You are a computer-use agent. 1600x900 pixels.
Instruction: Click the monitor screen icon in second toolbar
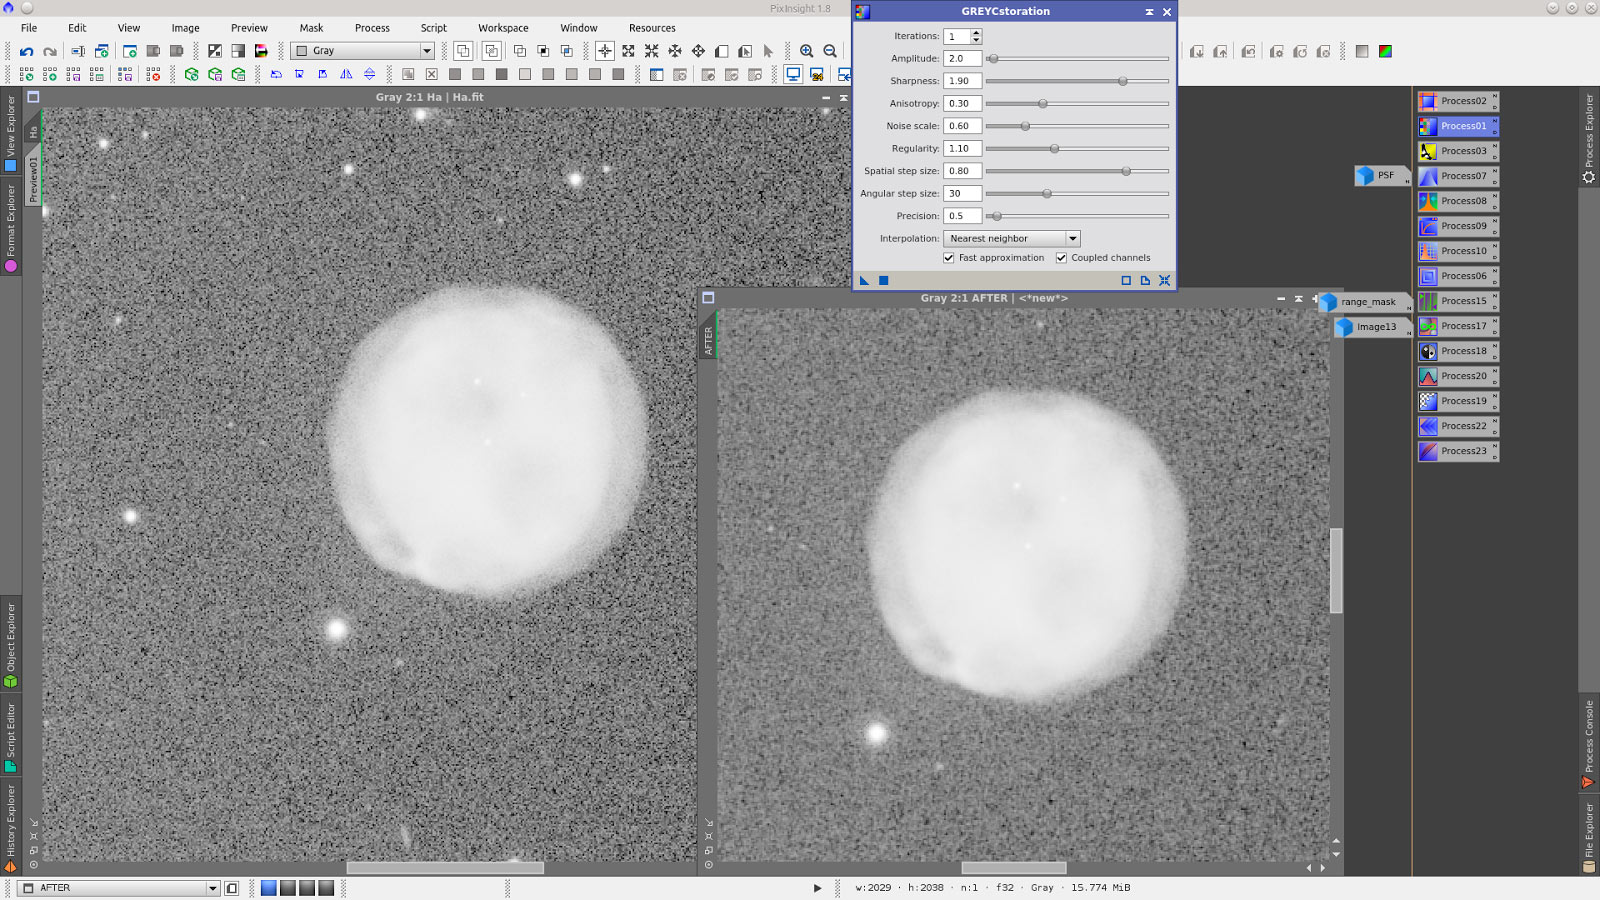pos(793,74)
